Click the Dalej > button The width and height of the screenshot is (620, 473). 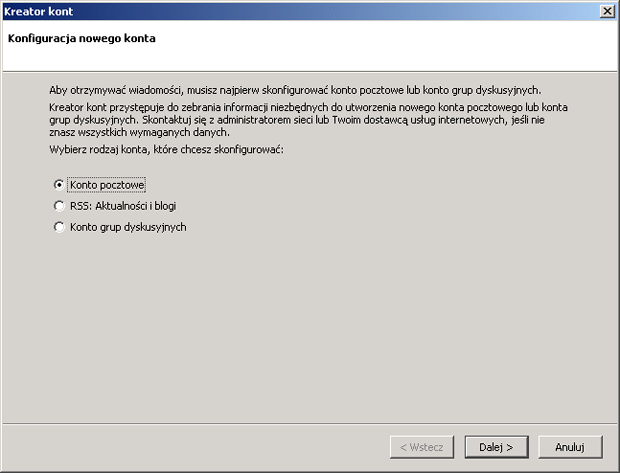[x=496, y=446]
